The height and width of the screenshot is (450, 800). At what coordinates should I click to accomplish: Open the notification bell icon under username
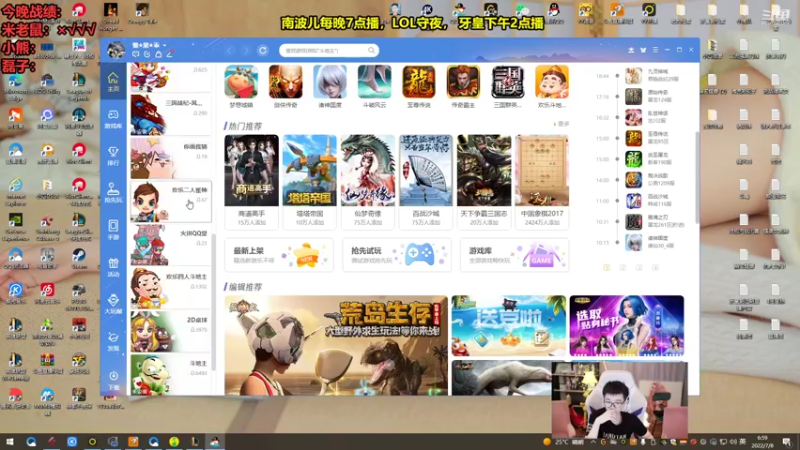[x=158, y=54]
